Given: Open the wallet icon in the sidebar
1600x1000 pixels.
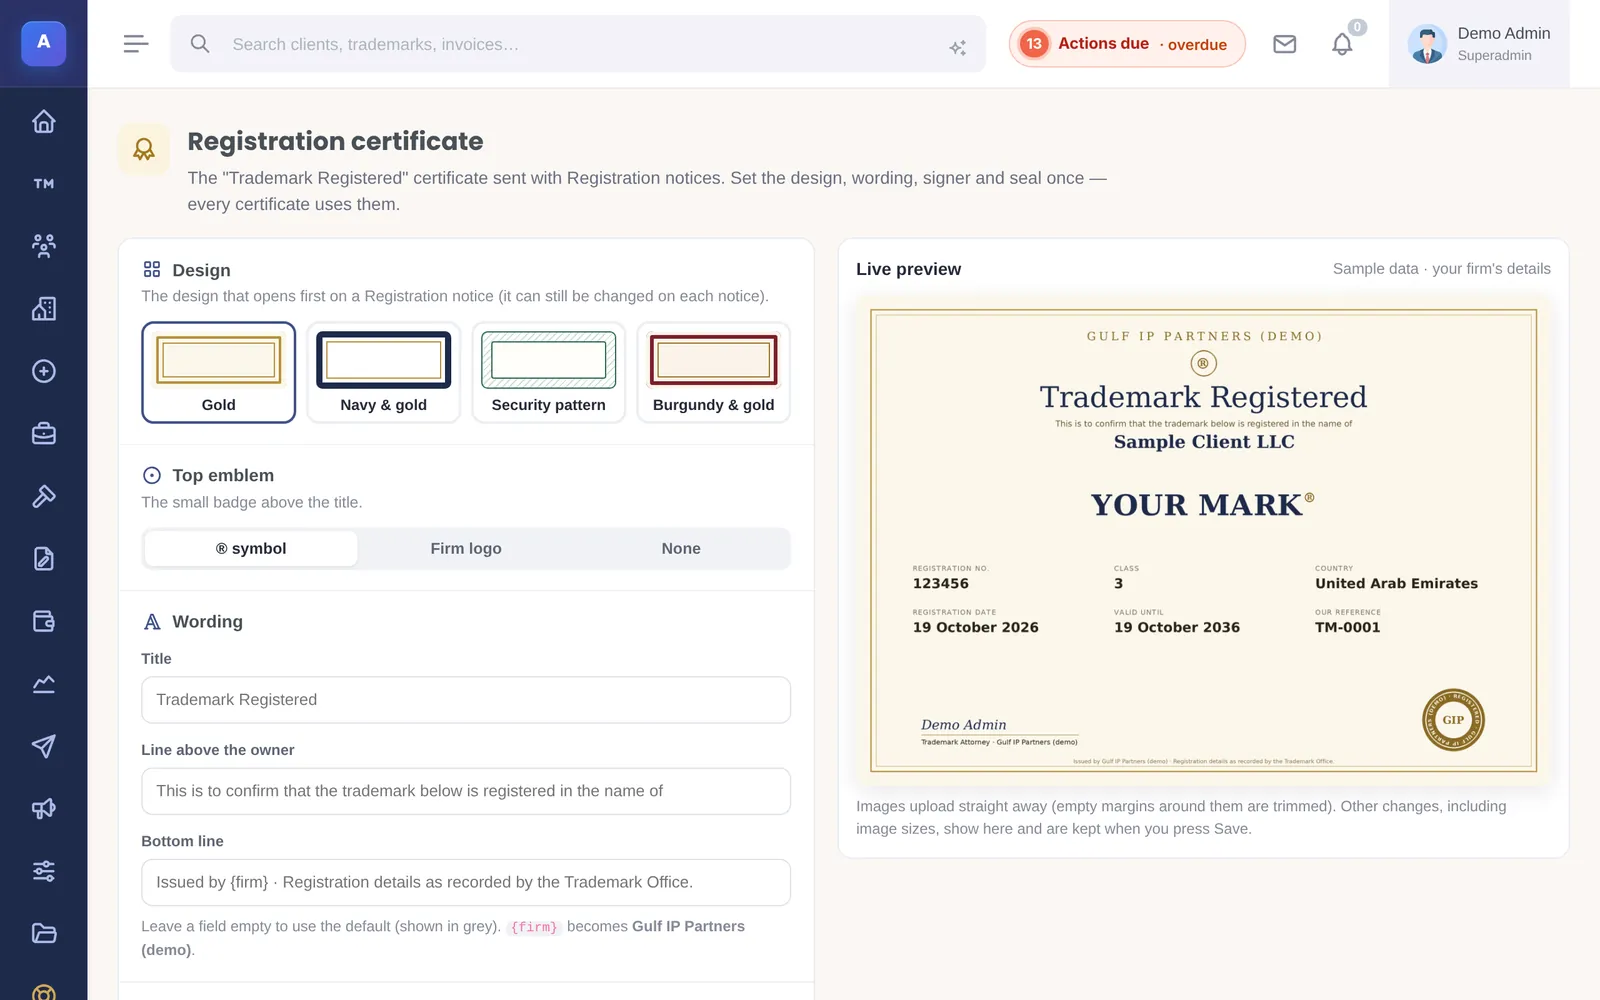Looking at the screenshot, I should coord(44,621).
